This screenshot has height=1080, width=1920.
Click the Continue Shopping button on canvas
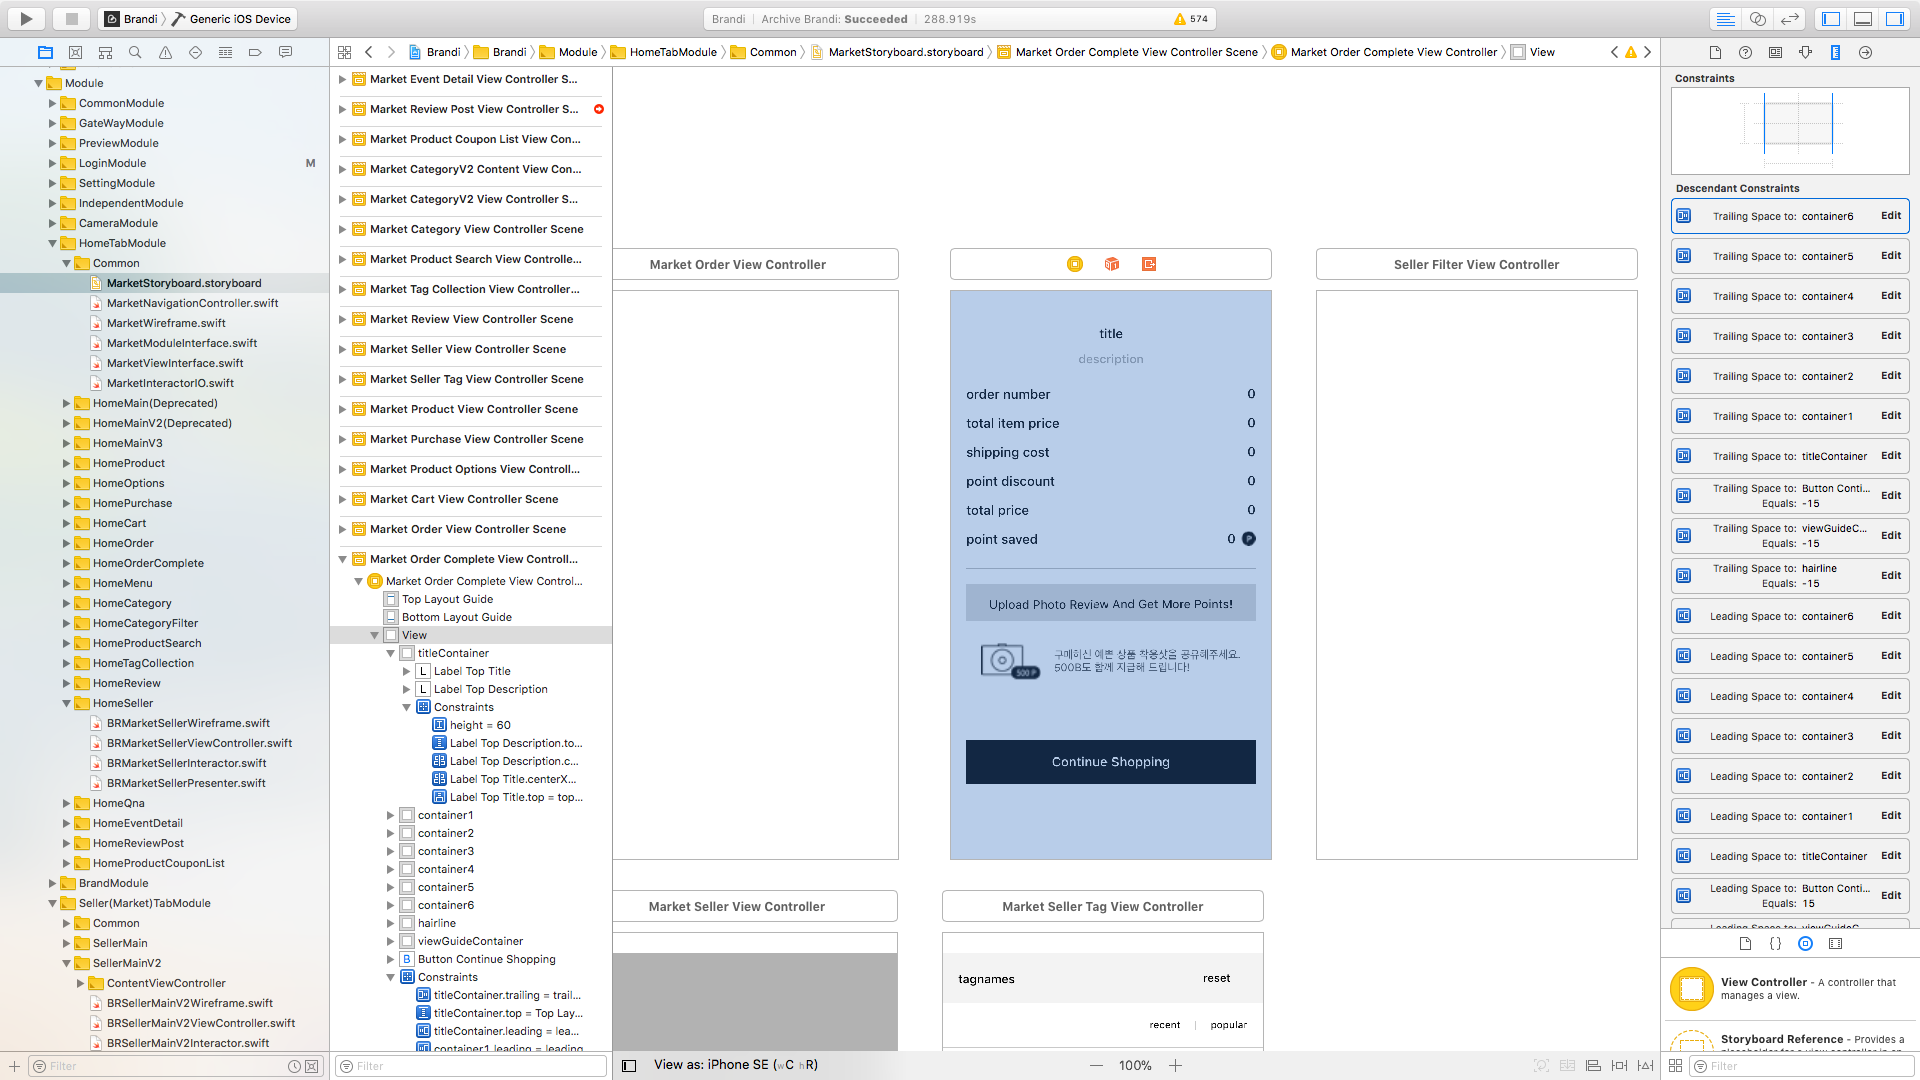coord(1110,762)
